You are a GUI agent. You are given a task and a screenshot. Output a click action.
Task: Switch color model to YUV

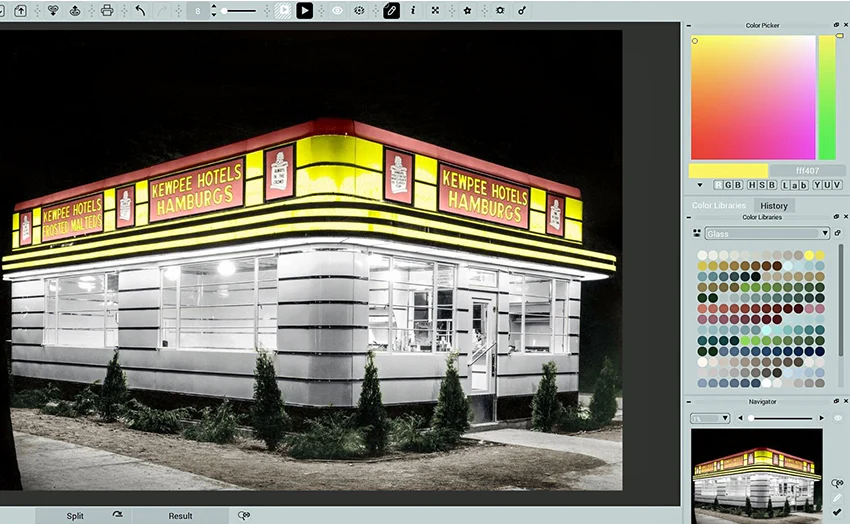click(x=827, y=185)
